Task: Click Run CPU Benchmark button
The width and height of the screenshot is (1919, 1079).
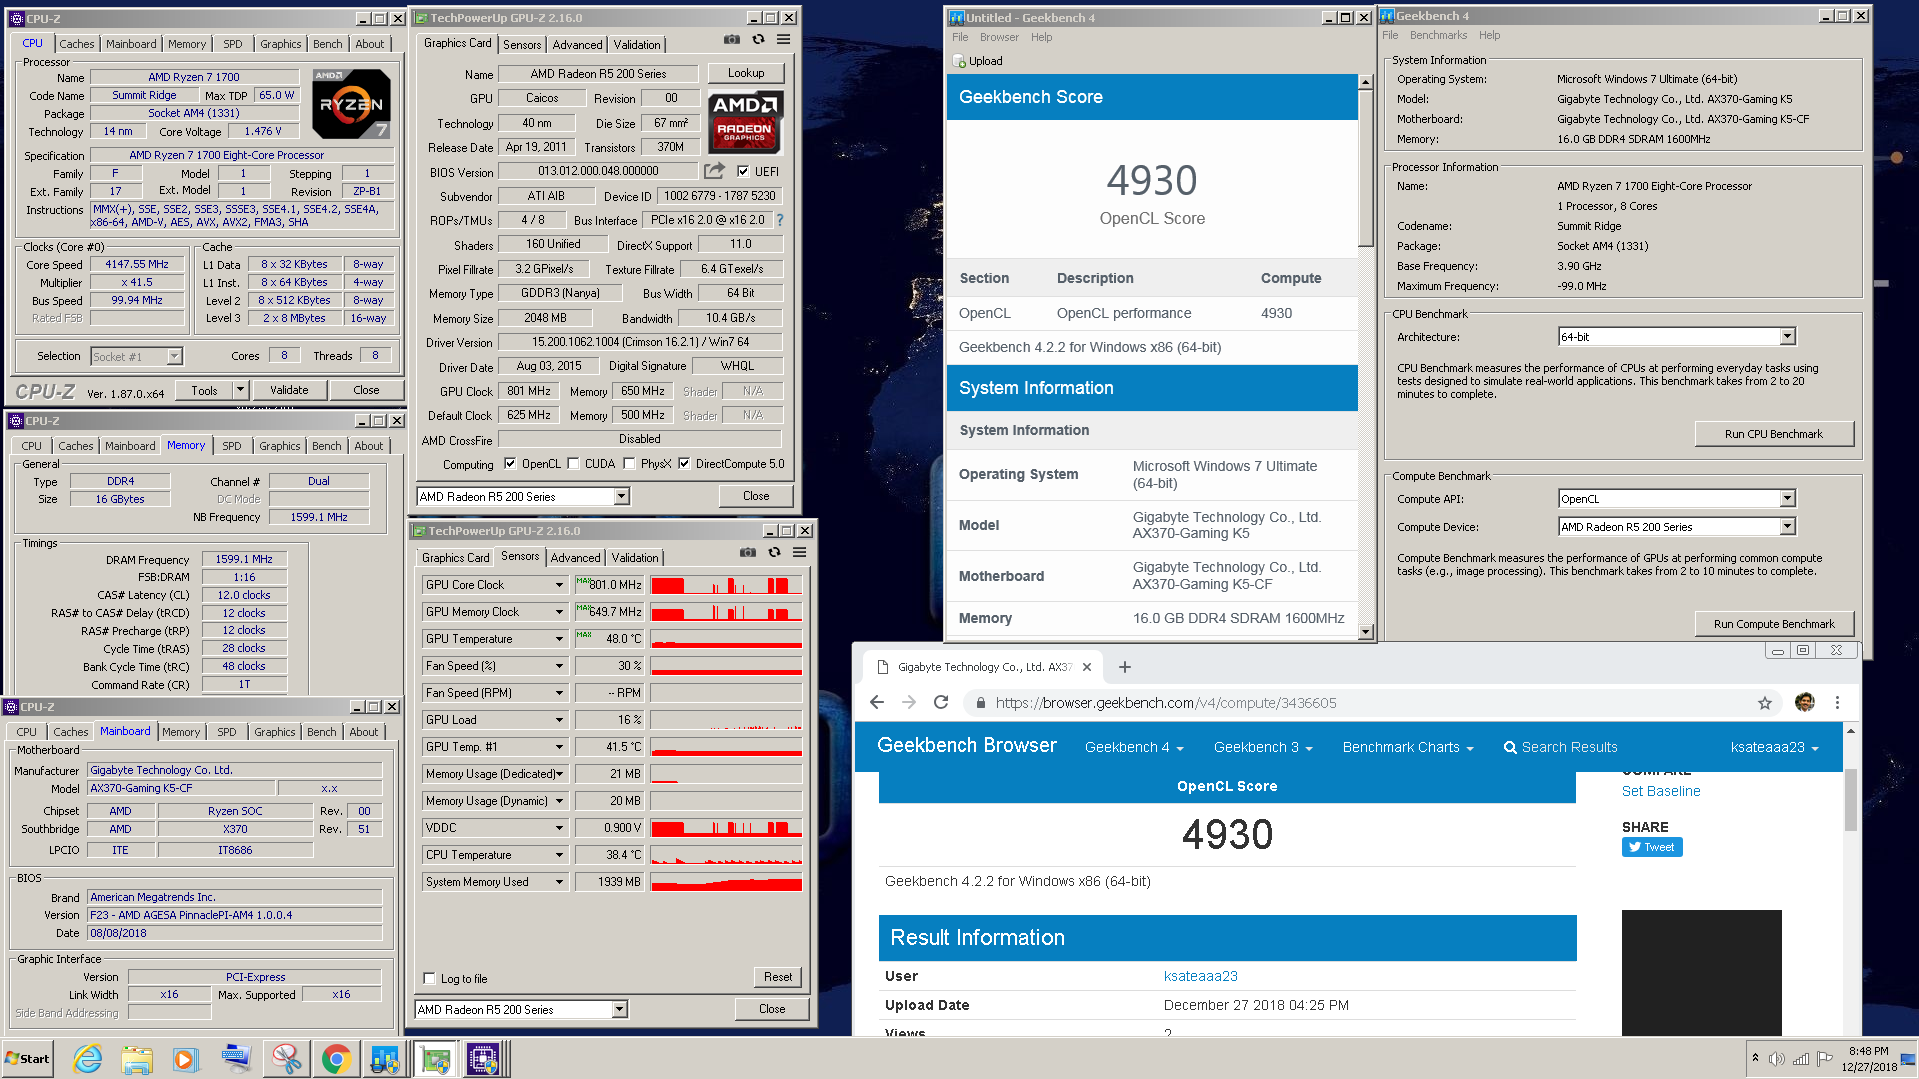Action: tap(1773, 434)
